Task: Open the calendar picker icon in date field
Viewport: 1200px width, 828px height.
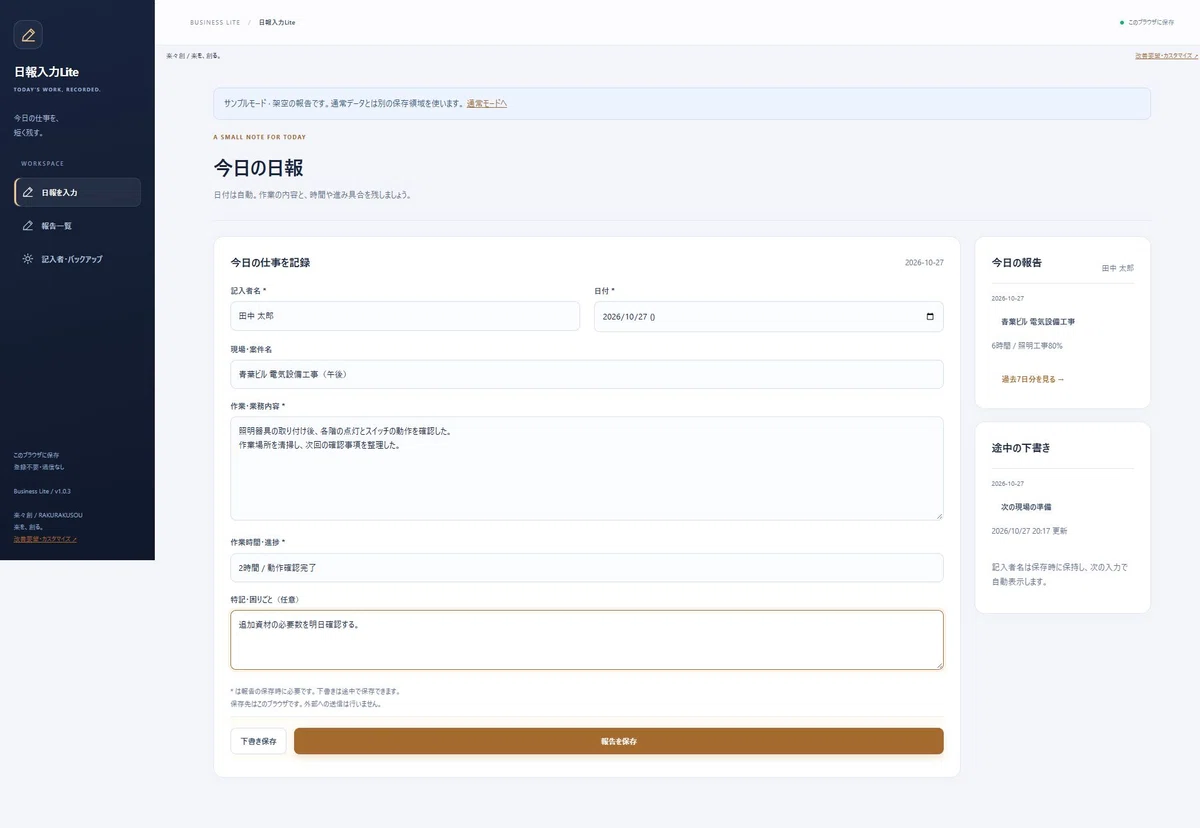Action: pos(930,316)
